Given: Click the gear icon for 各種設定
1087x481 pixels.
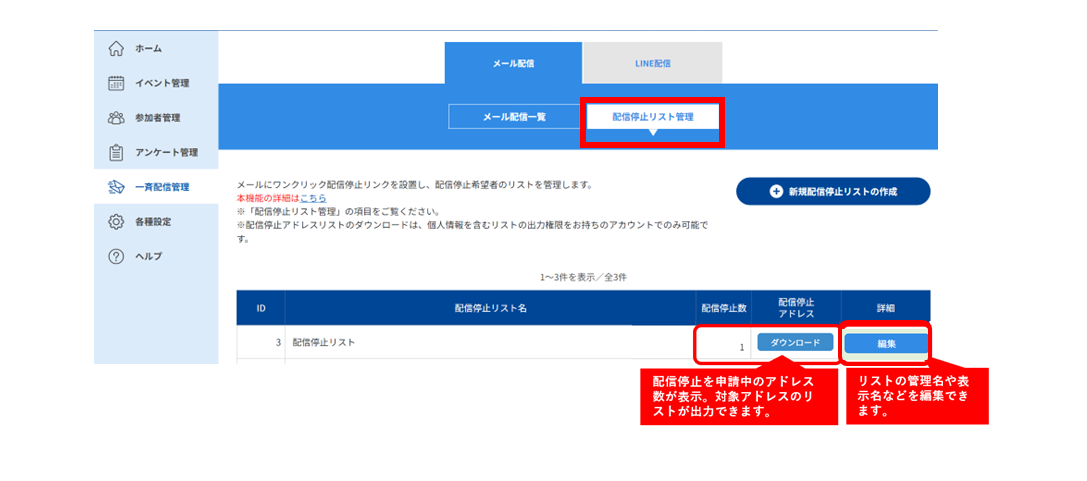Looking at the screenshot, I should pyautogui.click(x=116, y=222).
